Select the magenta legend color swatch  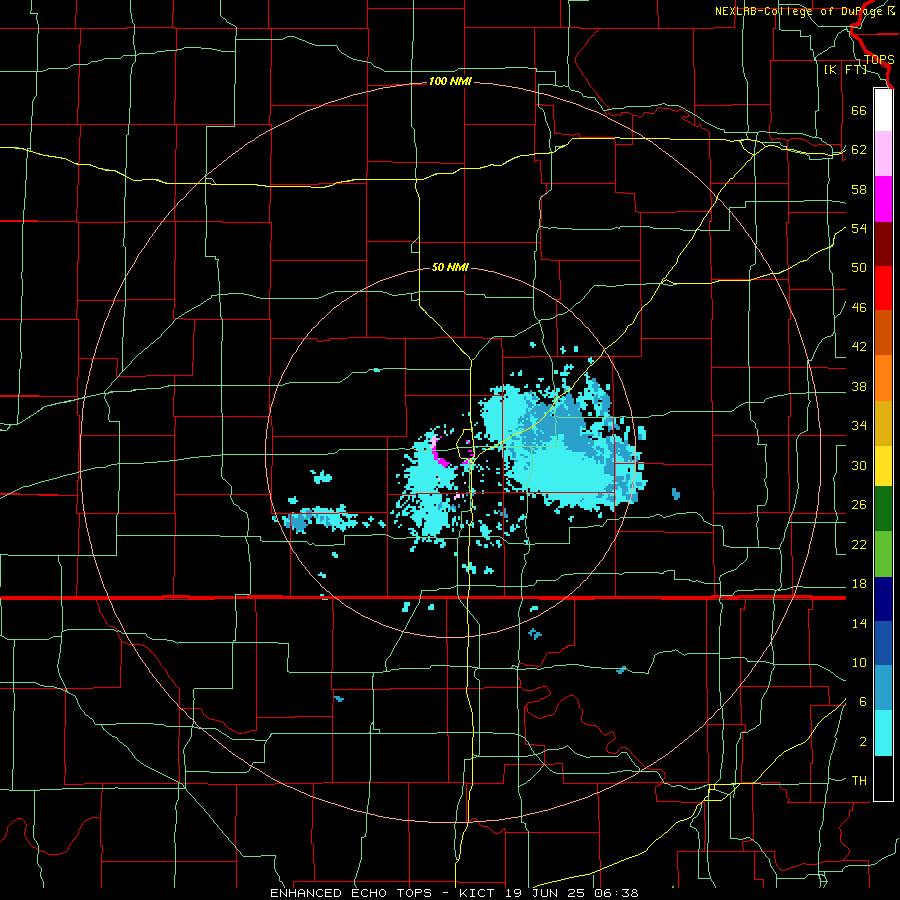pyautogui.click(x=883, y=199)
